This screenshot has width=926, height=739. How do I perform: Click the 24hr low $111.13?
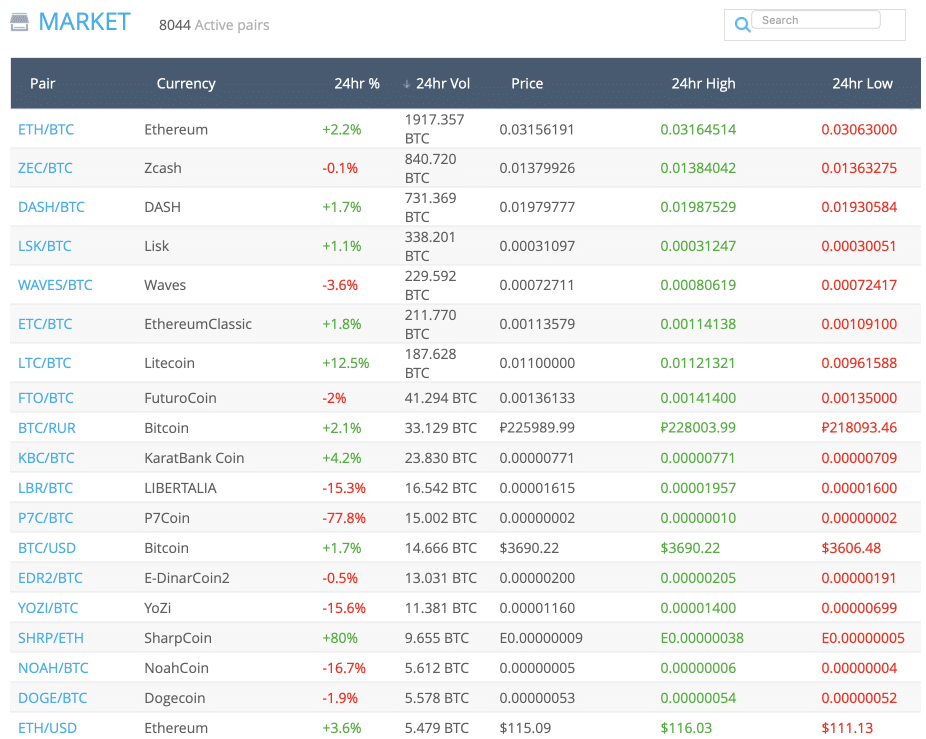(847, 728)
